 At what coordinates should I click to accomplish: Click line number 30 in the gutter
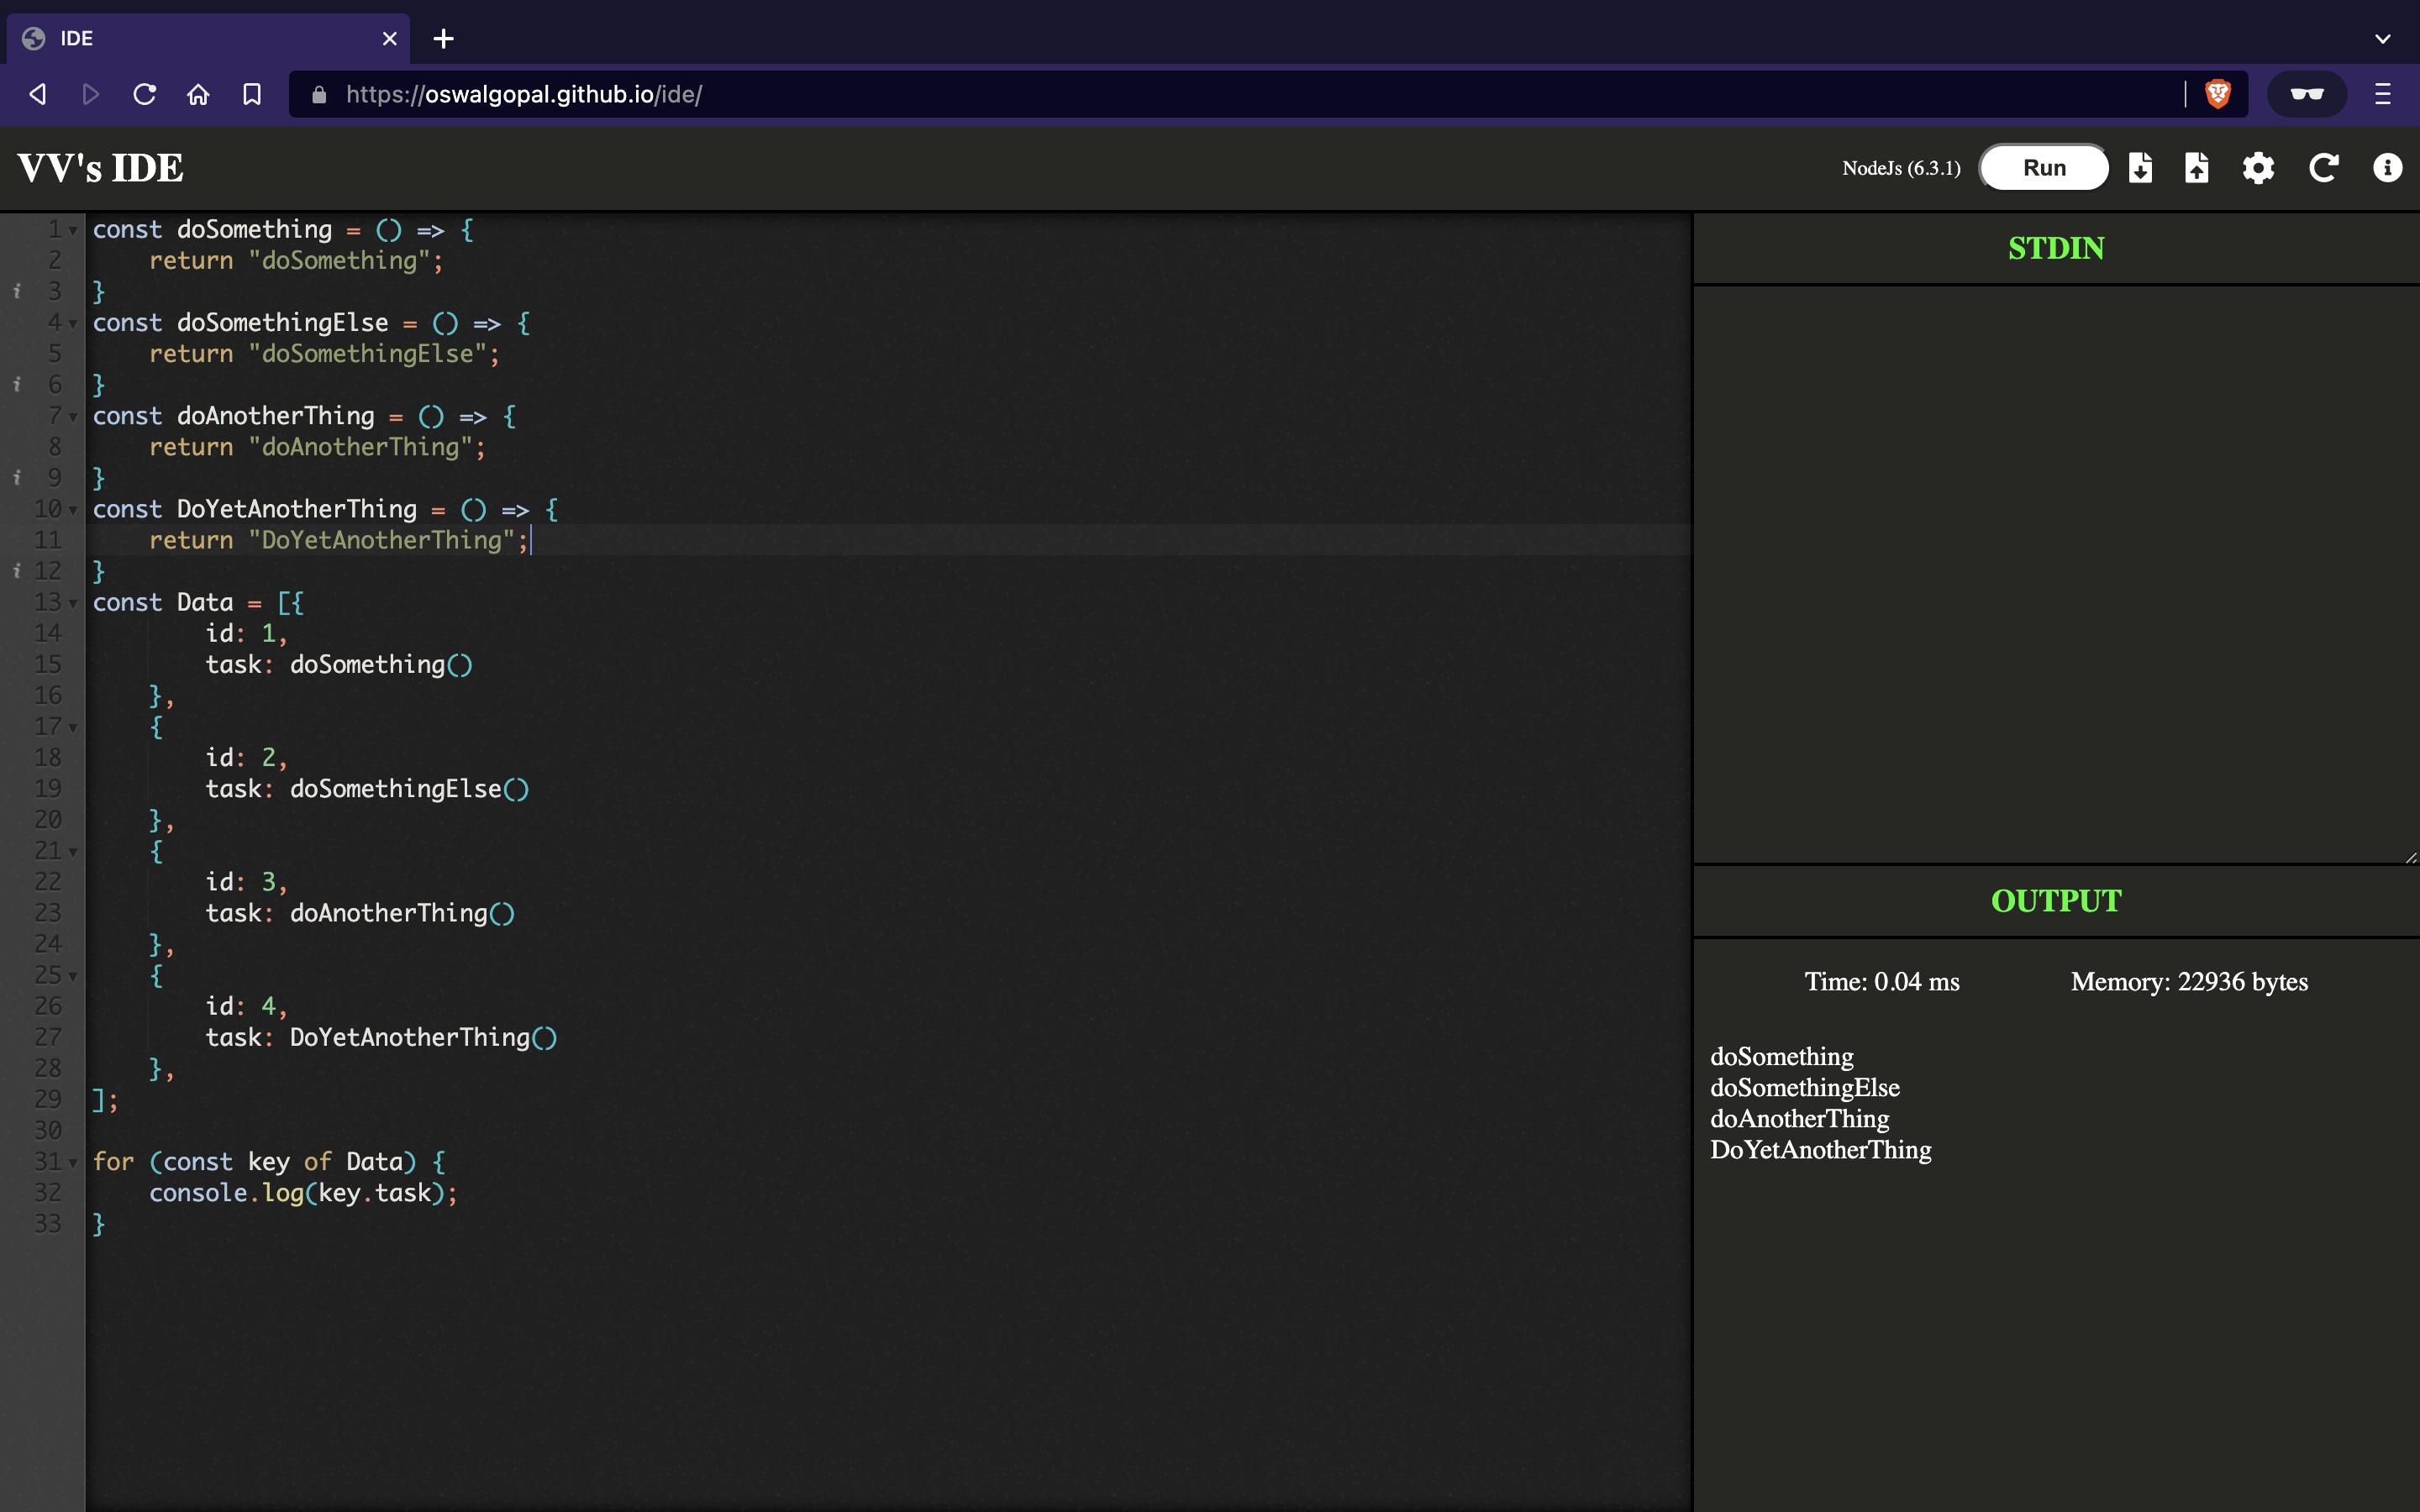pyautogui.click(x=48, y=1131)
